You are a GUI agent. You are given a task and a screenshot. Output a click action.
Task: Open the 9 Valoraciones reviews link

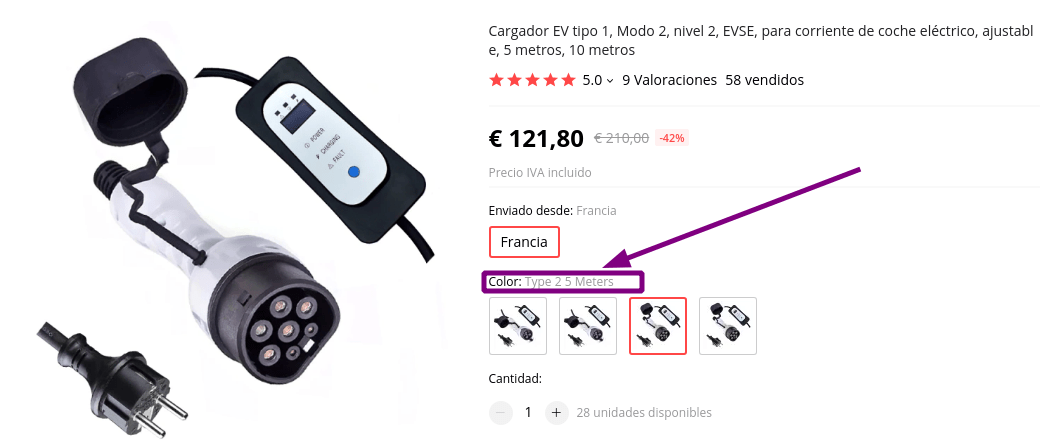click(669, 80)
